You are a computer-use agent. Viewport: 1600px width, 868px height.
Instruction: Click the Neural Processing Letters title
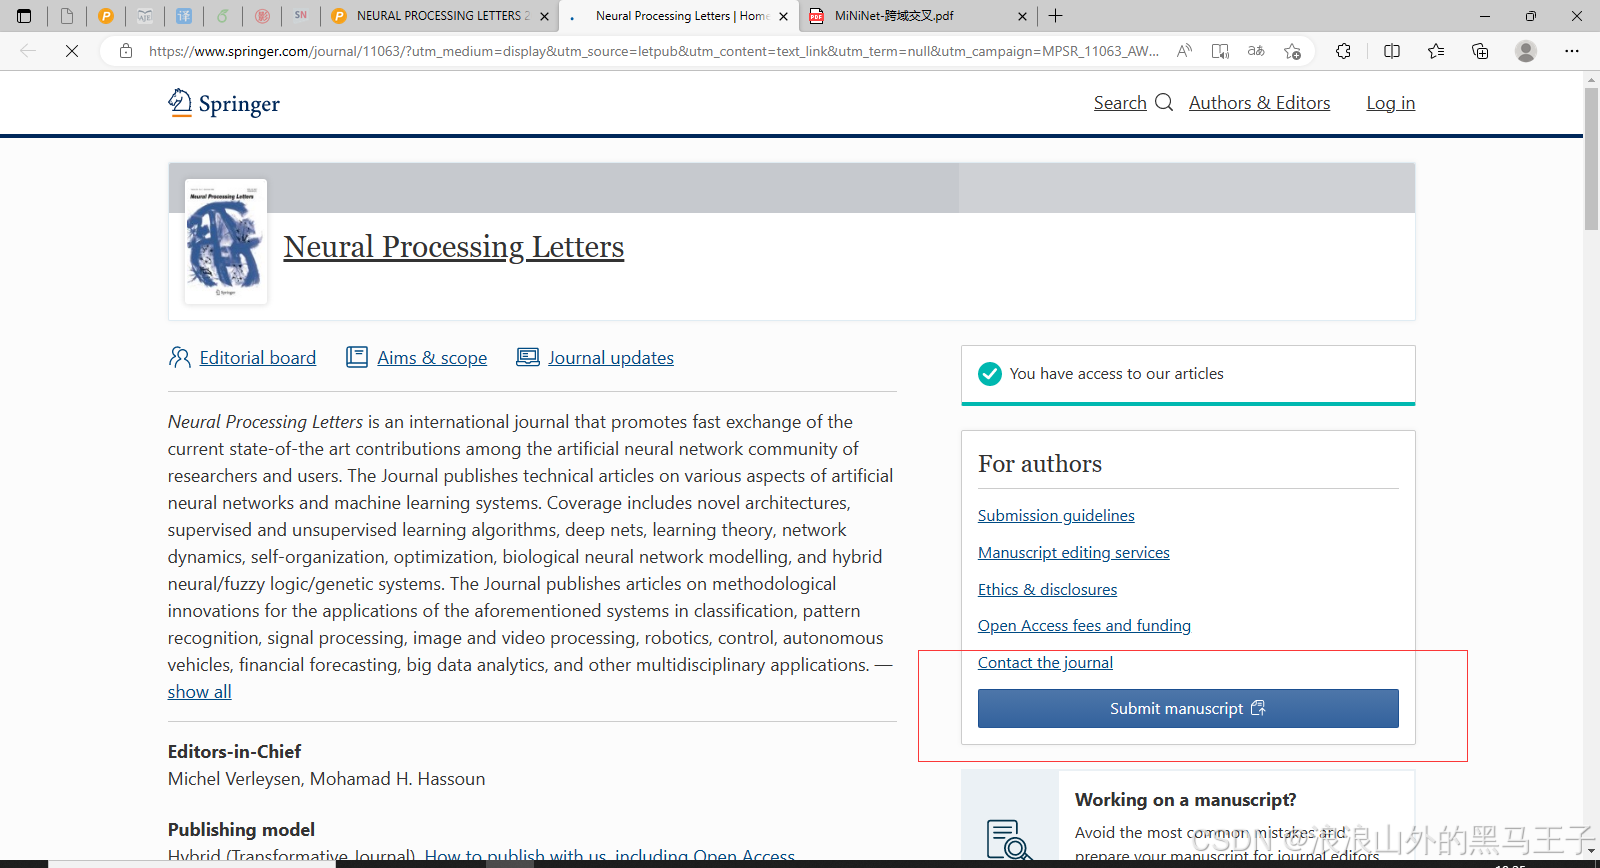click(454, 247)
